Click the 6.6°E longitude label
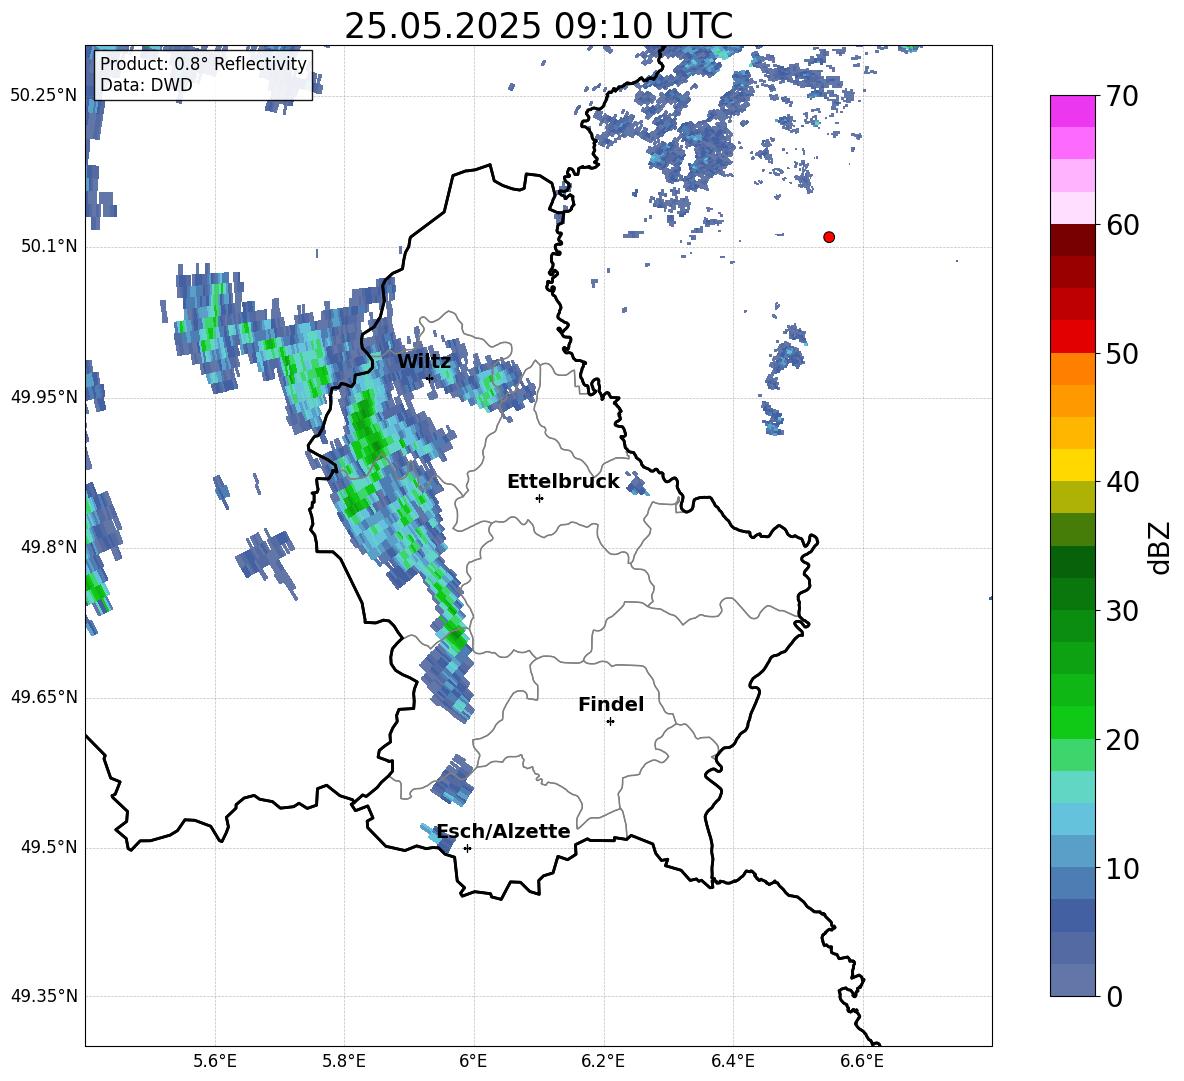 [x=862, y=1061]
